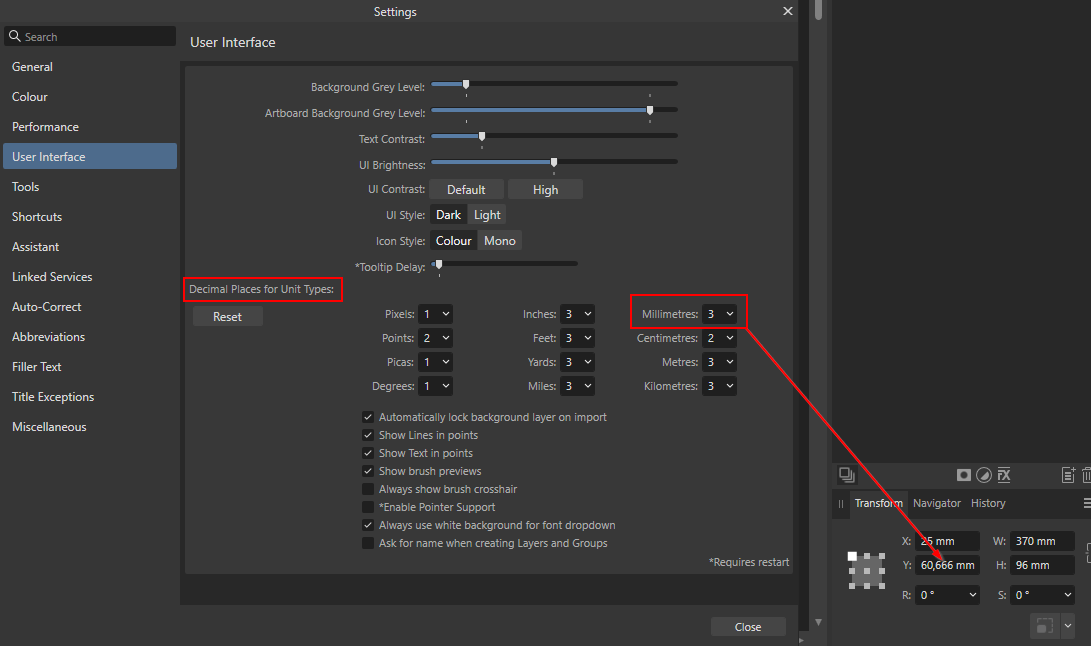Switch to the Navigator tab
Viewport: 1091px width, 646px height.
[x=936, y=503]
